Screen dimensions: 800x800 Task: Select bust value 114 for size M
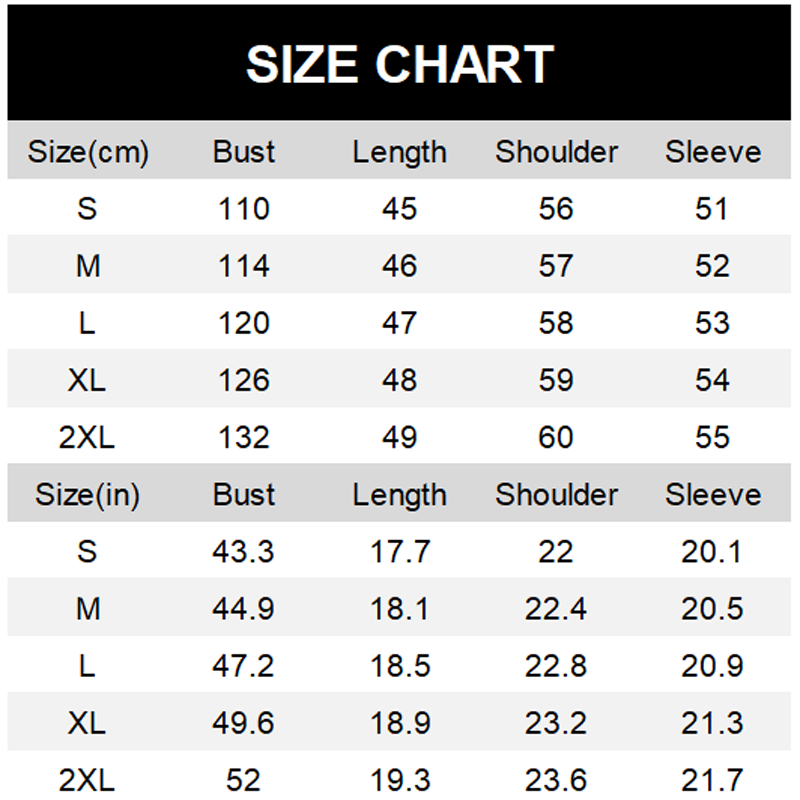point(244,266)
